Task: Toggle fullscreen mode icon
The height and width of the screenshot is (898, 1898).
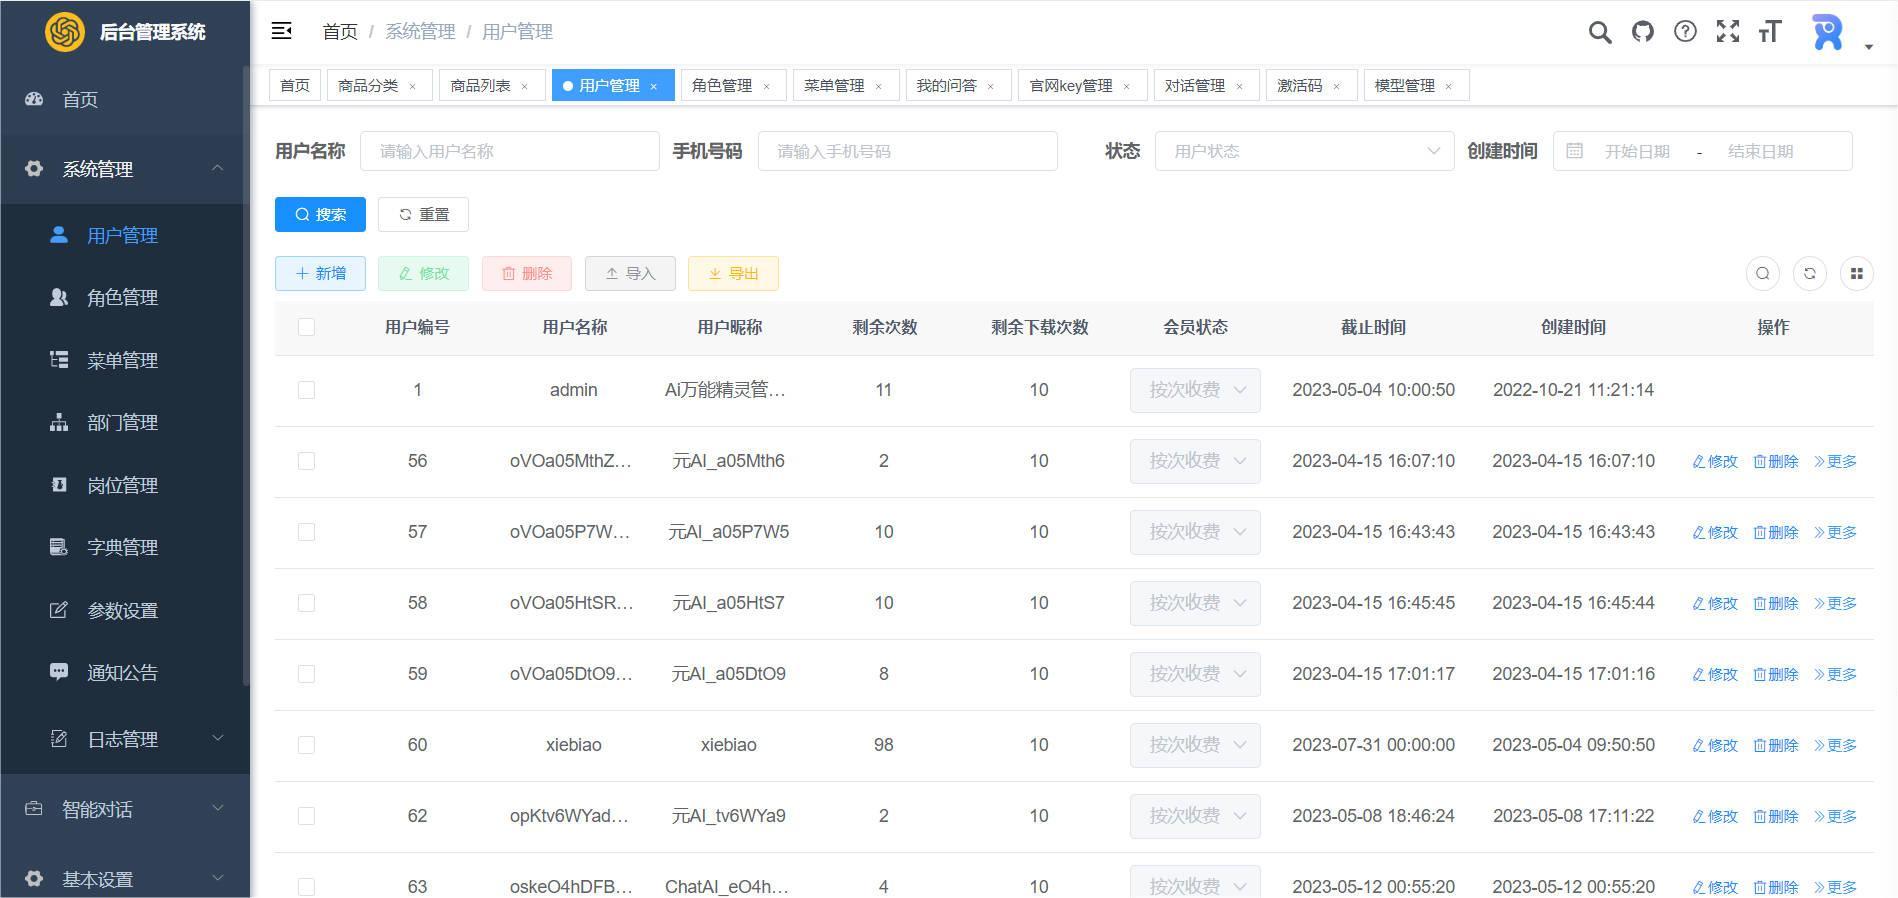Action: 1728,31
